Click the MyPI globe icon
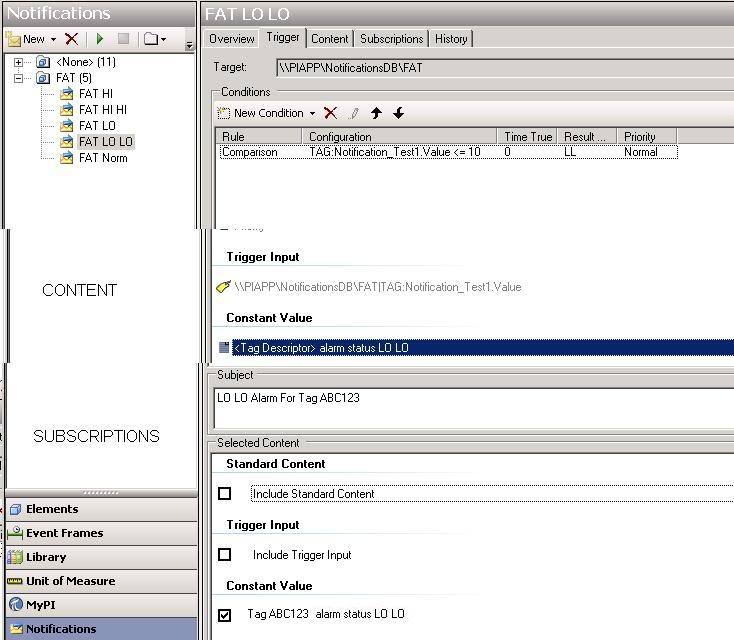 point(15,604)
